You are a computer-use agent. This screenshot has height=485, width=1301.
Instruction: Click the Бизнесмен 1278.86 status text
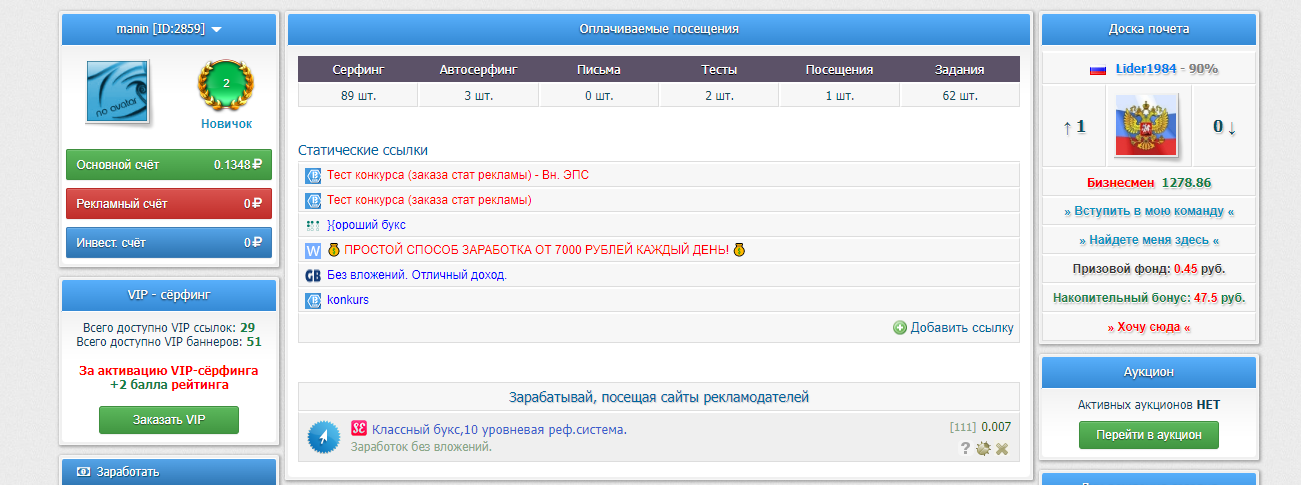click(x=1148, y=183)
